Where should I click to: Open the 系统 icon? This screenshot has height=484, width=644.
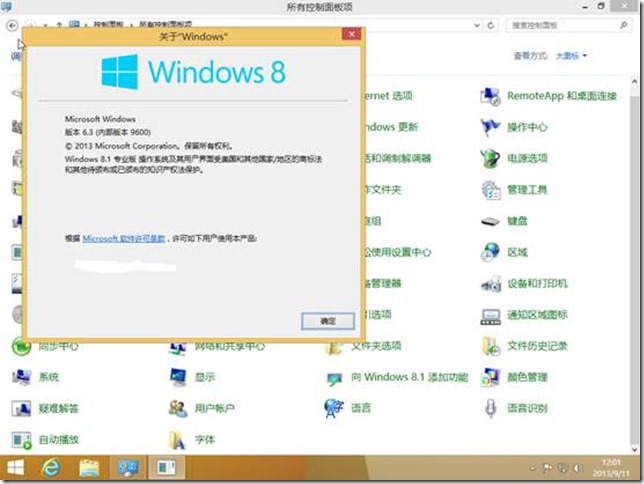[x=21, y=377]
